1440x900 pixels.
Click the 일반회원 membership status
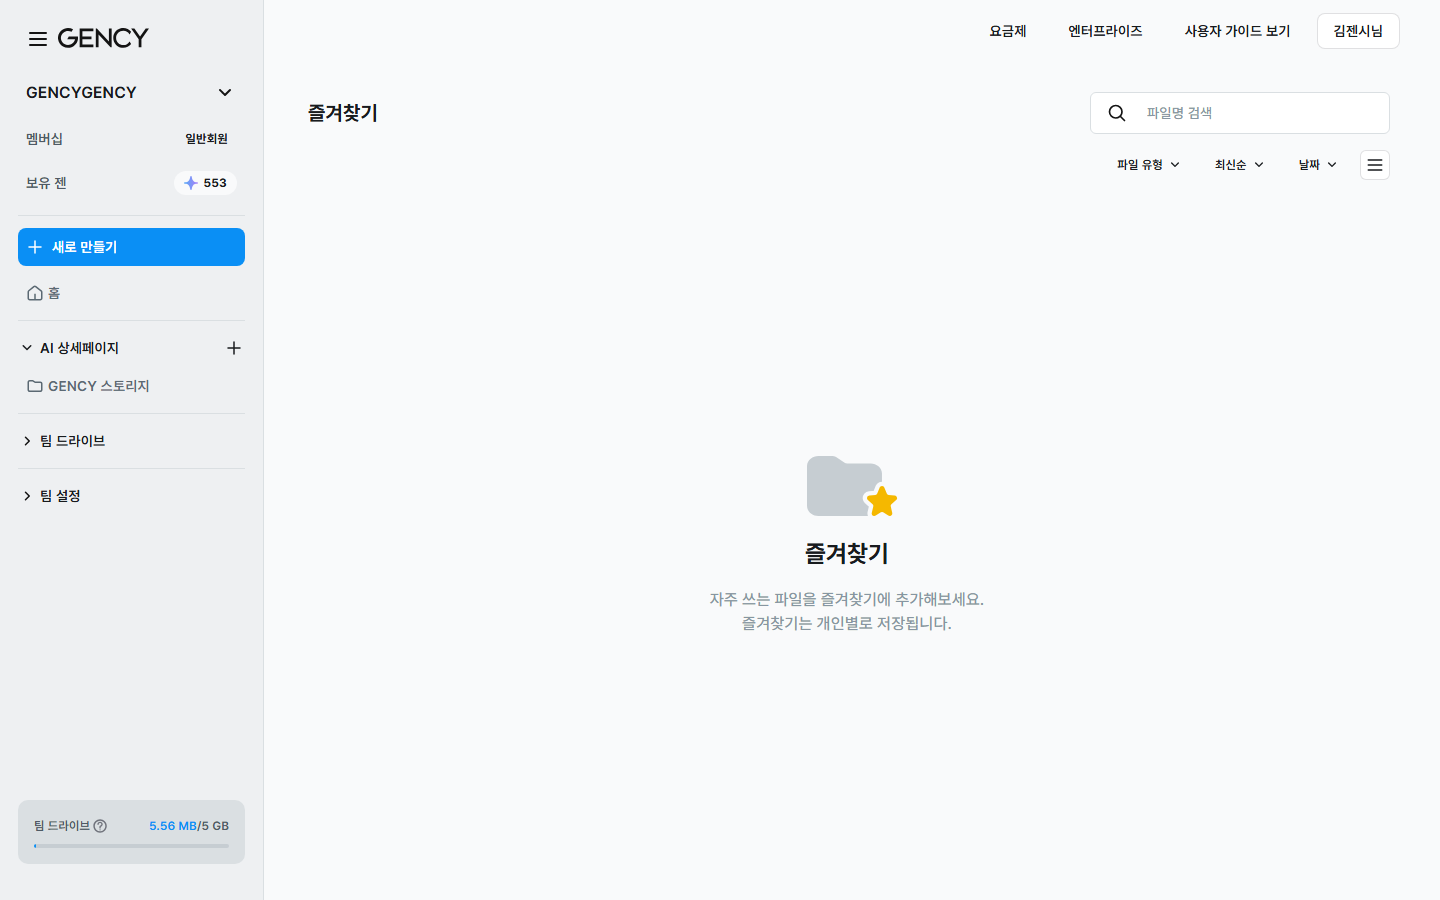pyautogui.click(x=206, y=139)
